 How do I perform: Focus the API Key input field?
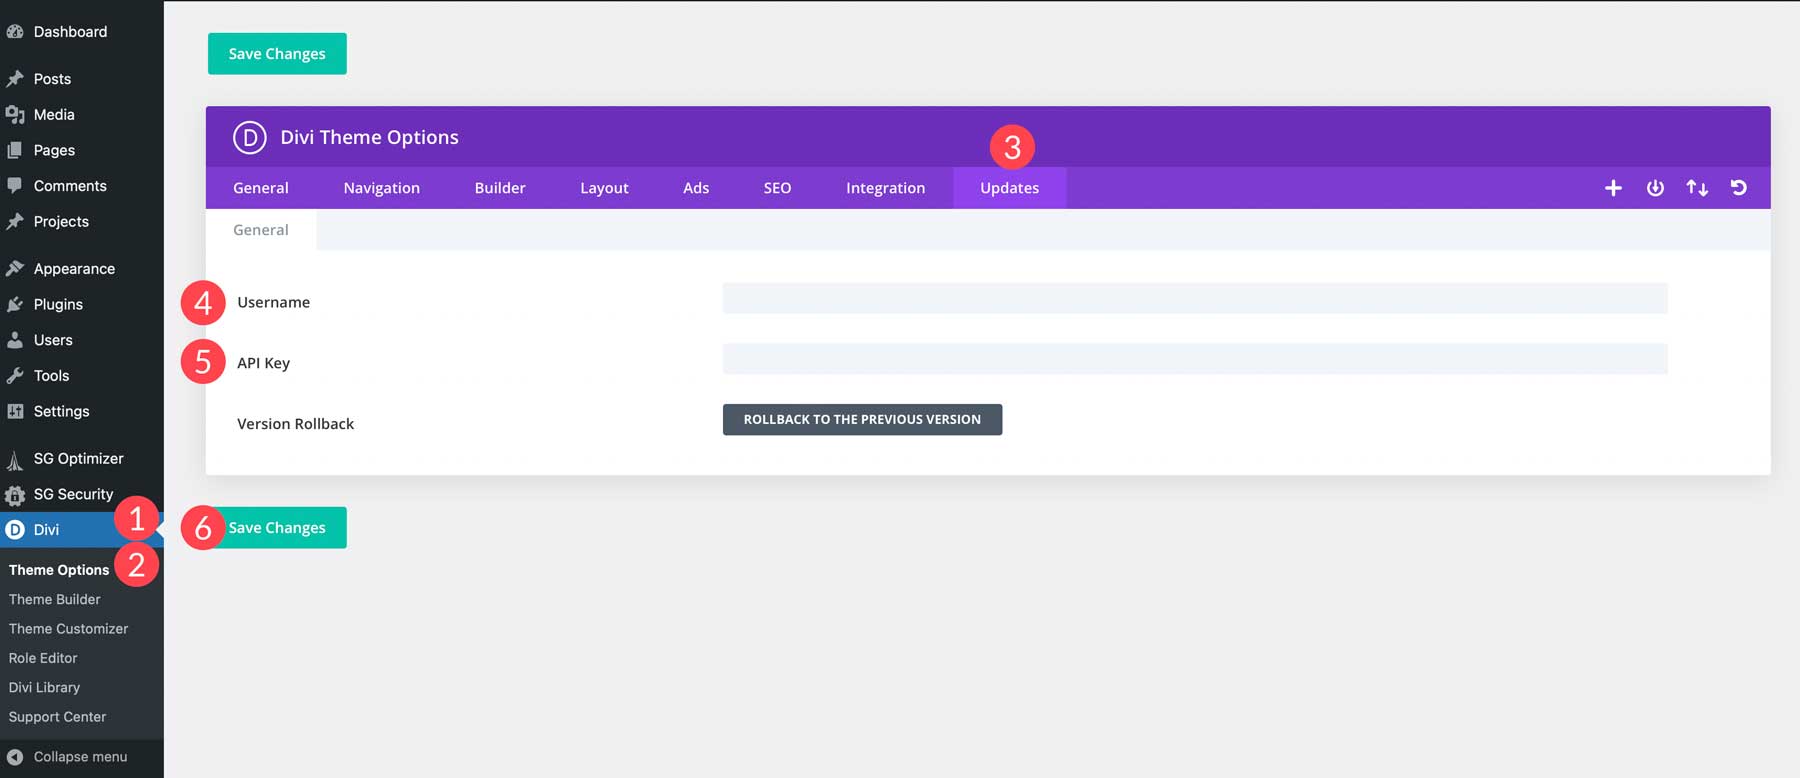point(1195,359)
